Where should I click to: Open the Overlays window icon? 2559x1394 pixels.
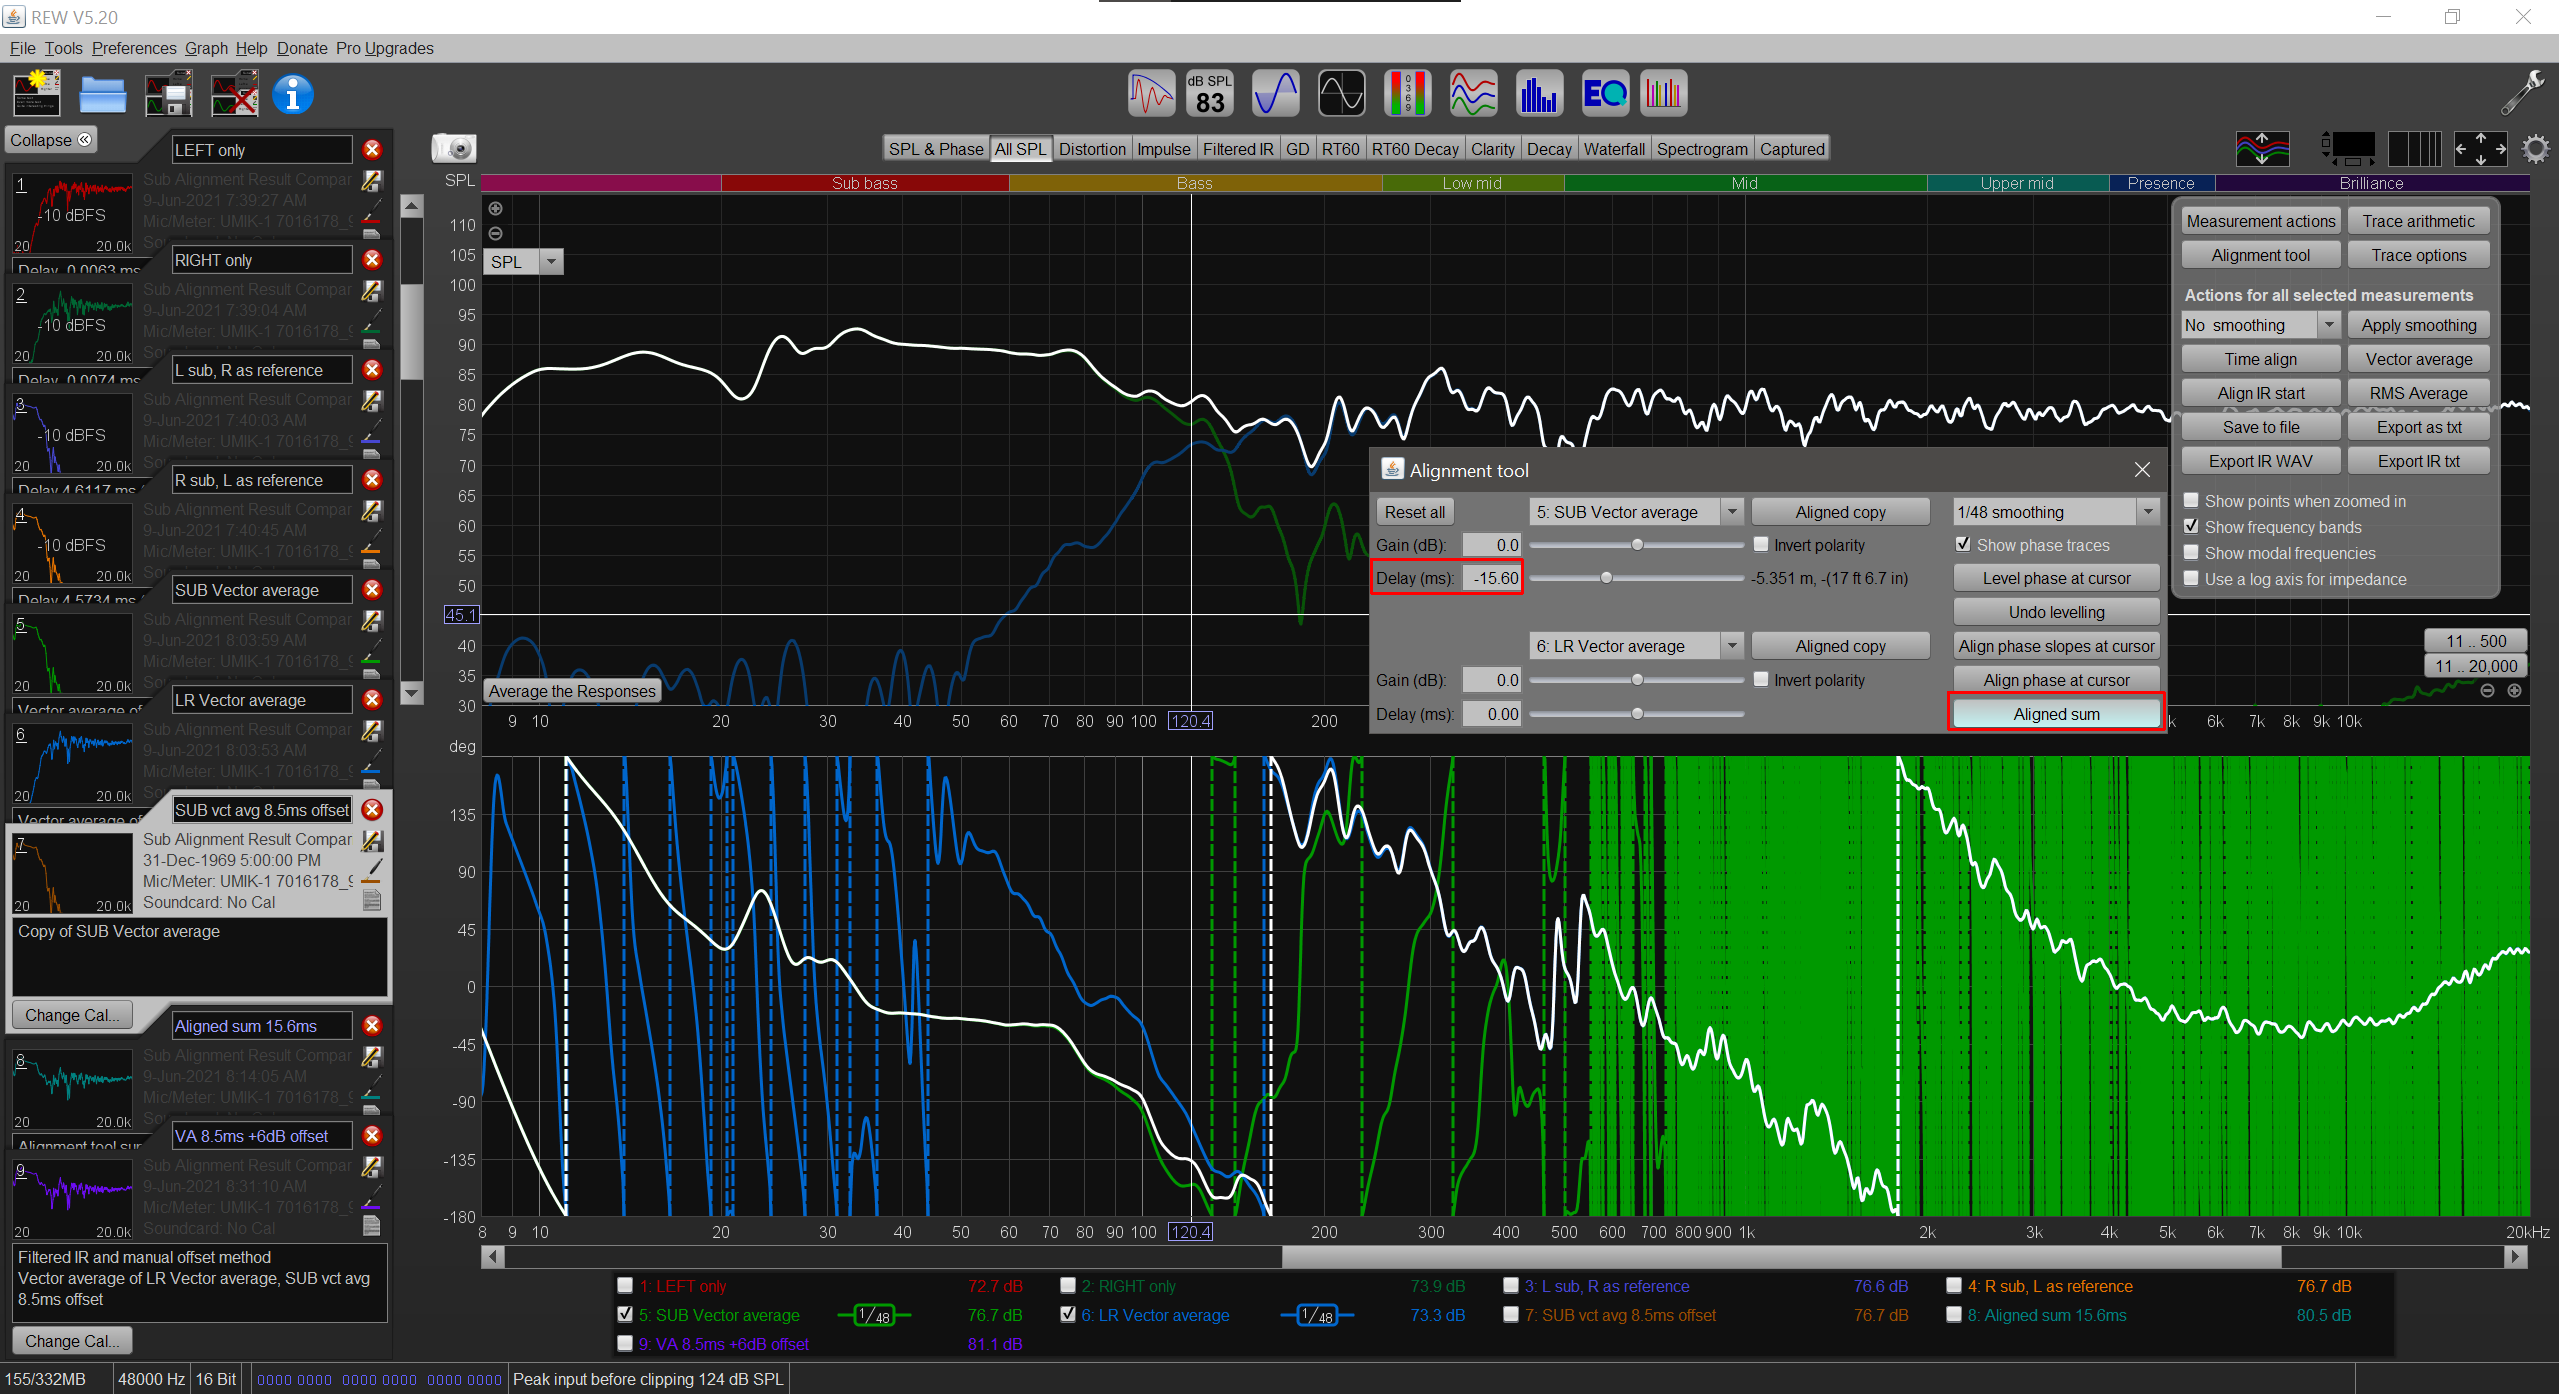point(1473,94)
